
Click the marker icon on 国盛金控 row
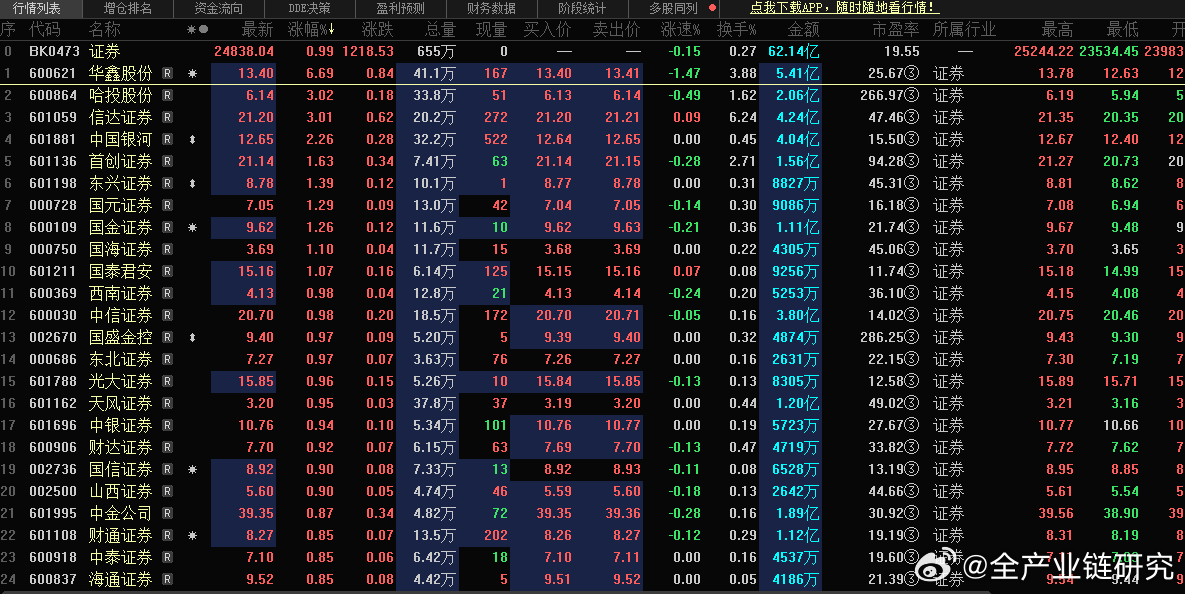click(193, 337)
